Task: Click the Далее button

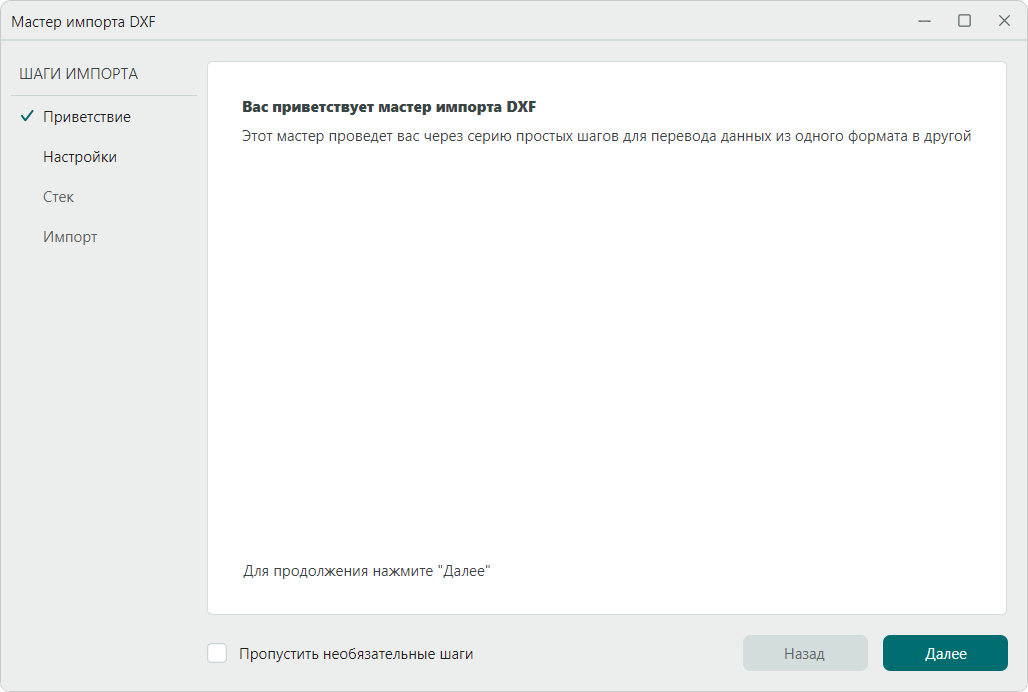Action: (x=945, y=653)
